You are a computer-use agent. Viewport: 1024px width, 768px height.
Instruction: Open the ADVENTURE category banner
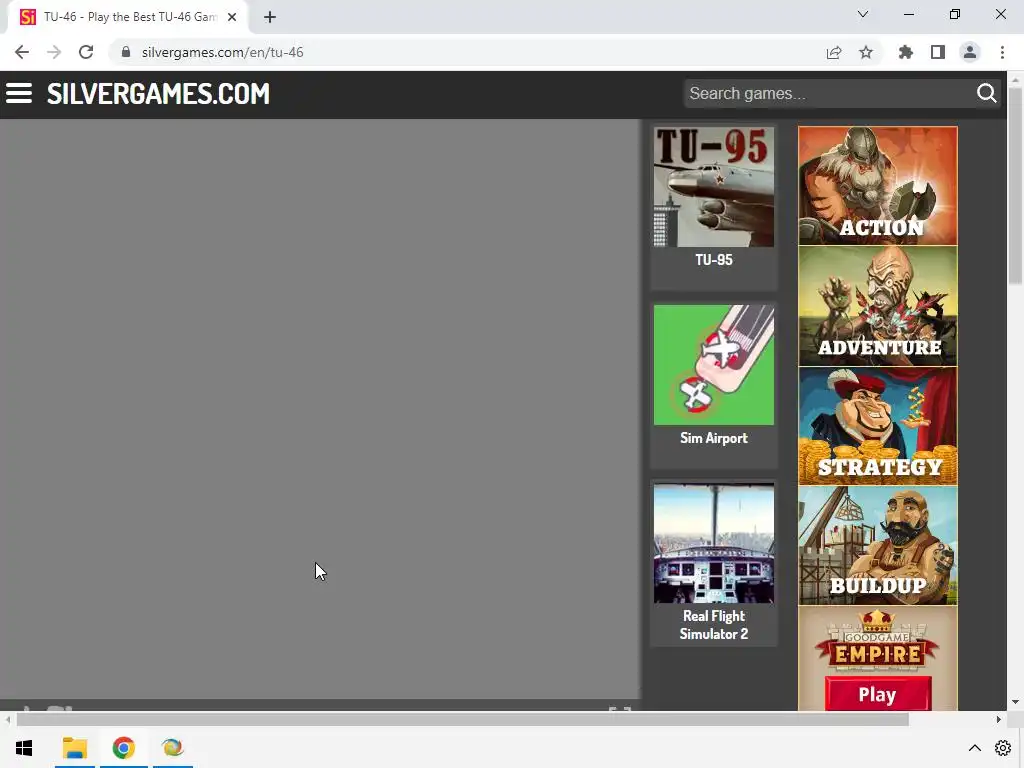878,306
